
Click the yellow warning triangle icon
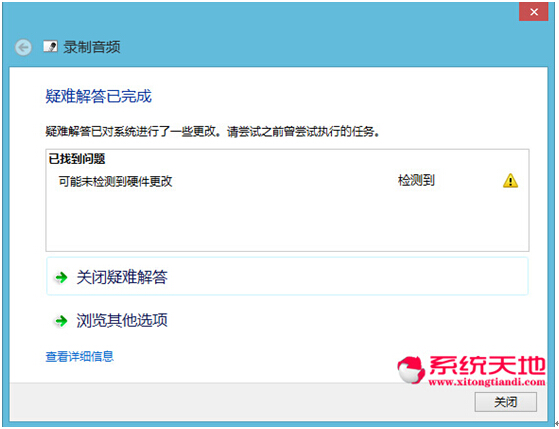[x=510, y=180]
